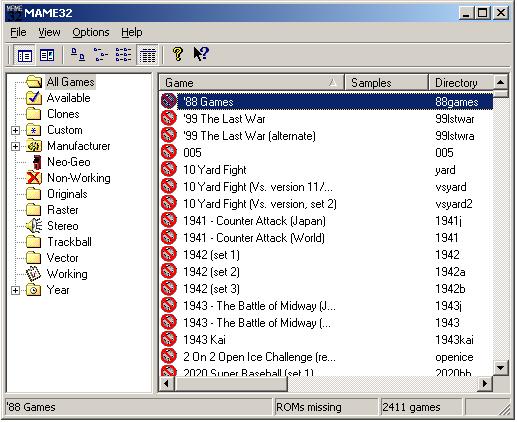Select 1941 - Counter Attack (Japan)
This screenshot has height=422, width=517.
click(x=327, y=221)
